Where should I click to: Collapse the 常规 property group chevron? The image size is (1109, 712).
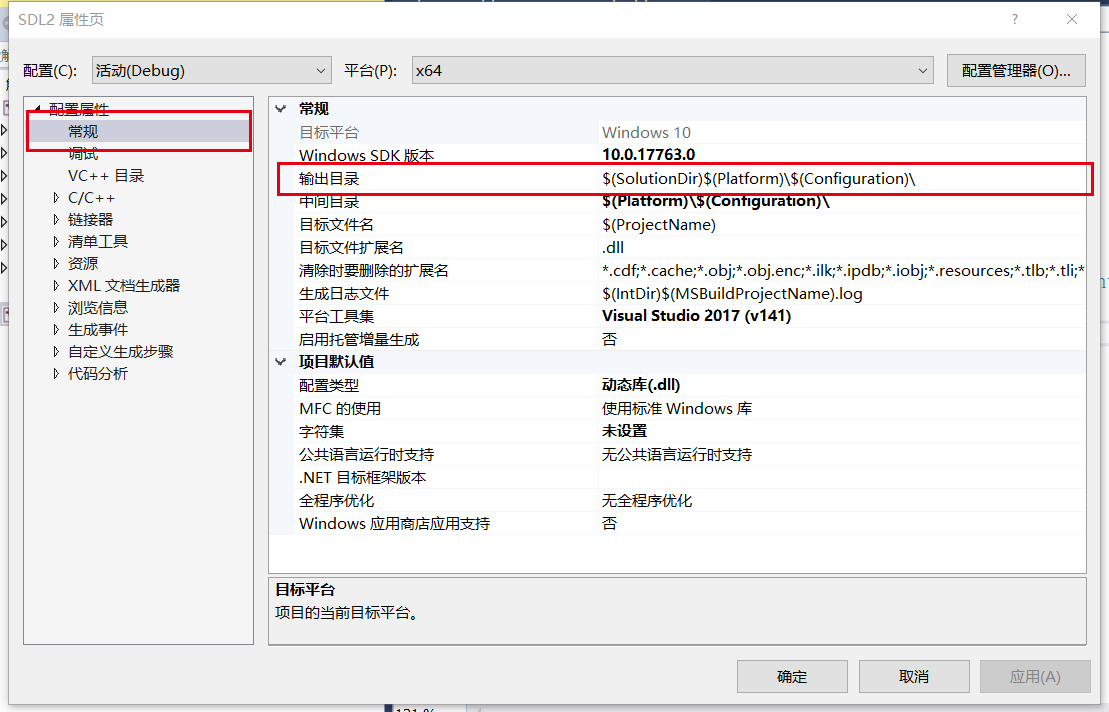click(281, 109)
